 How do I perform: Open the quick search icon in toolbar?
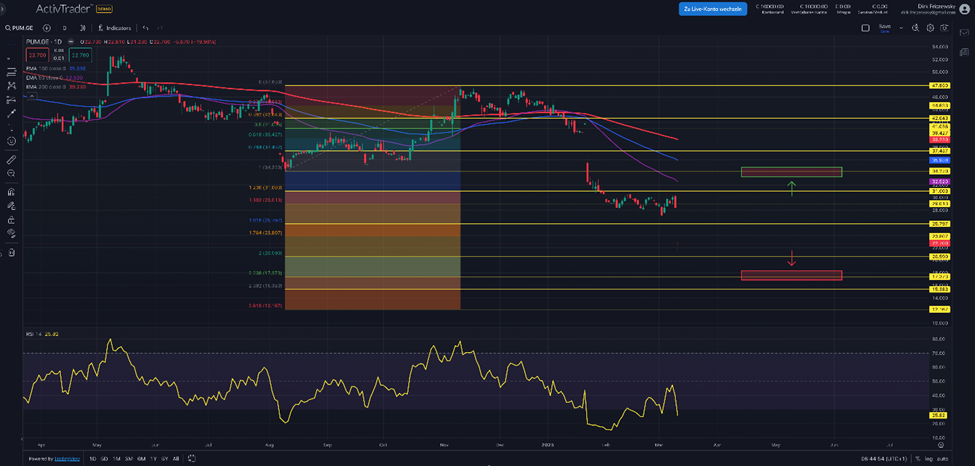(916, 28)
